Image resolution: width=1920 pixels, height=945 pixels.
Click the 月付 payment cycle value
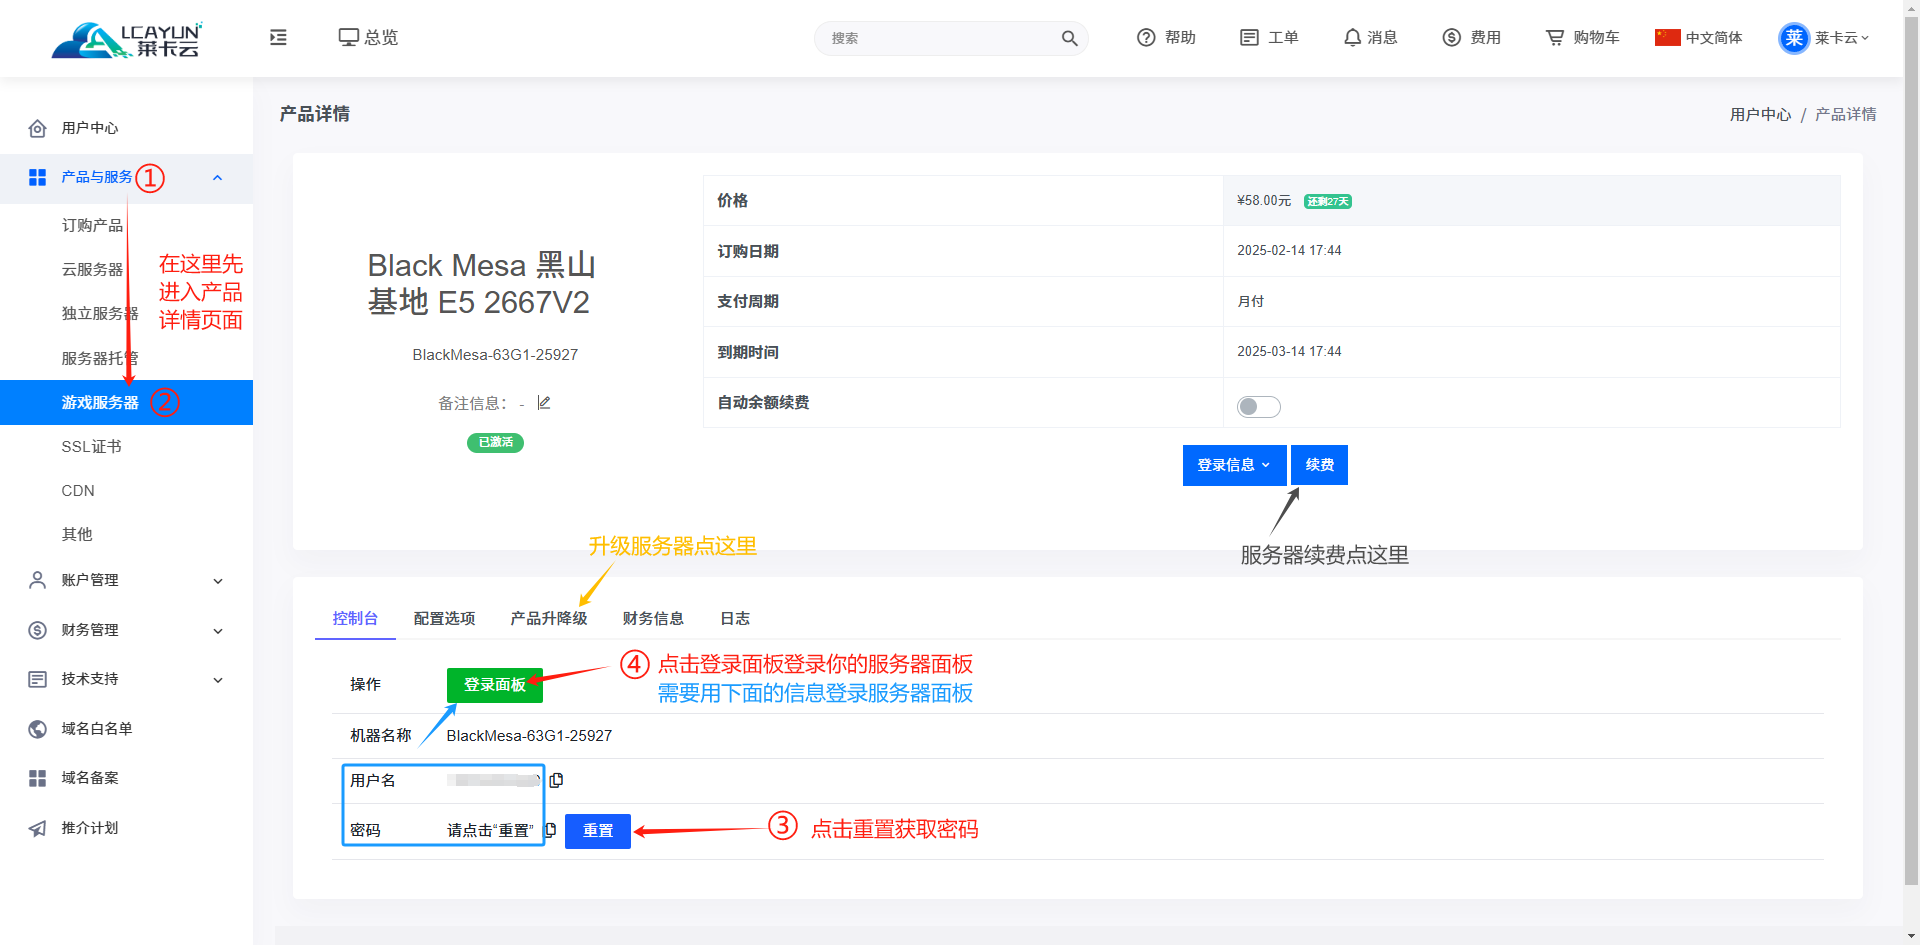click(x=1250, y=301)
